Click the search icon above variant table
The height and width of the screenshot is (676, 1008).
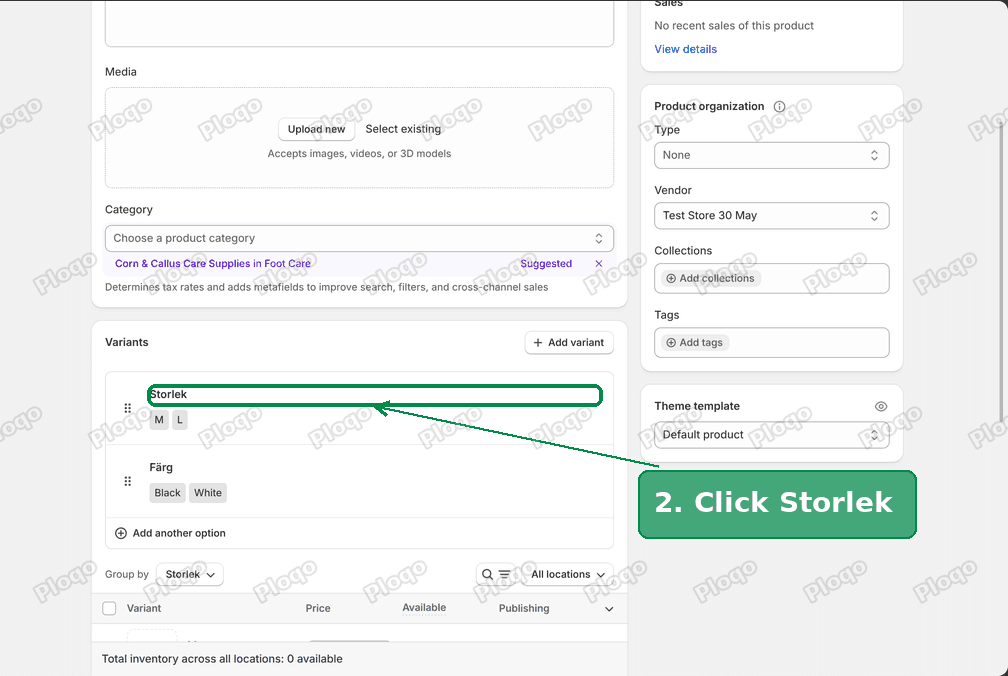pos(487,574)
